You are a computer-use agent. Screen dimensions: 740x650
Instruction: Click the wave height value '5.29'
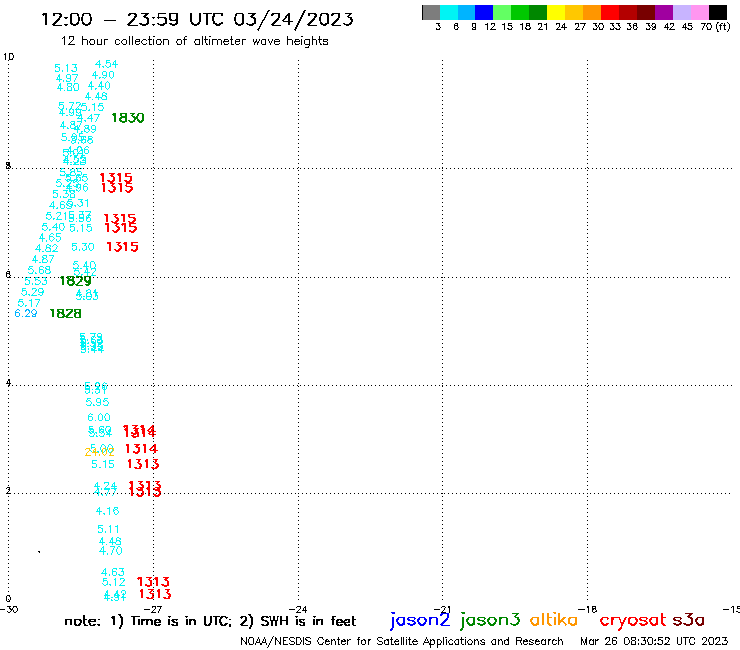(33, 292)
